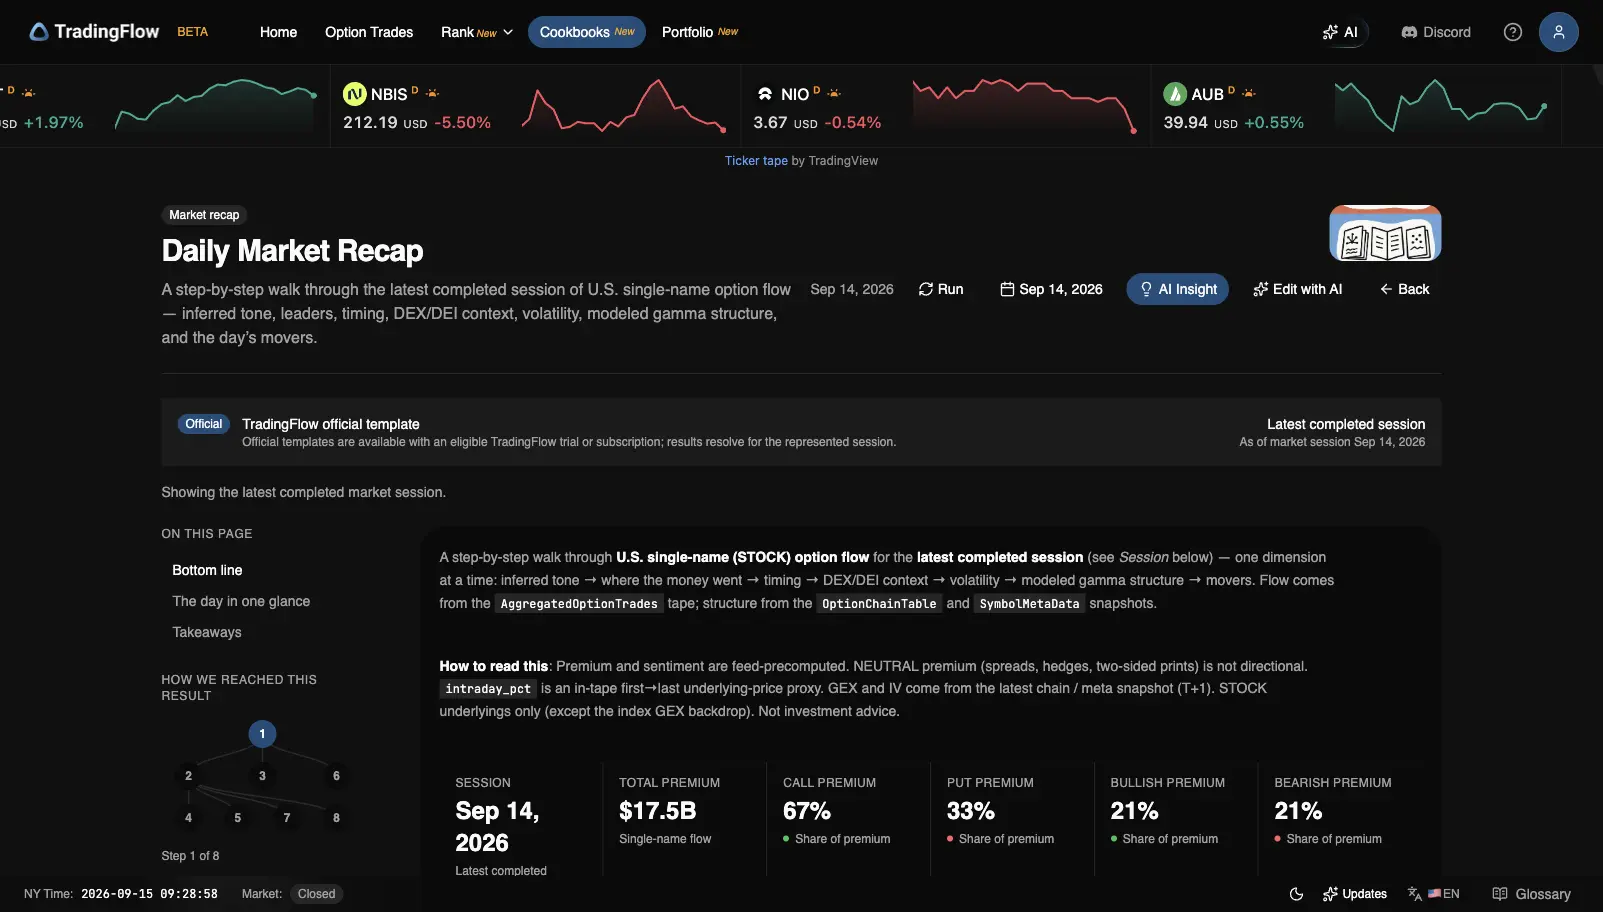Viewport: 1603px width, 912px height.
Task: Open the help question mark icon
Action: pyautogui.click(x=1513, y=32)
